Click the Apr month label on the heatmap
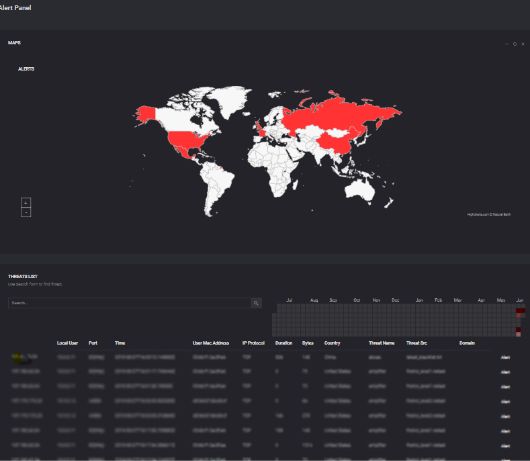Viewport: 530px width, 461px height. coord(481,300)
